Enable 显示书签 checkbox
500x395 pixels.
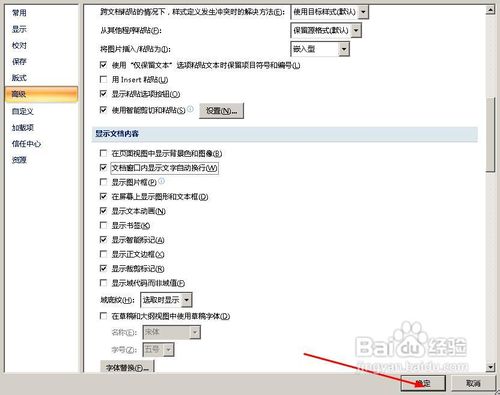coord(103,225)
